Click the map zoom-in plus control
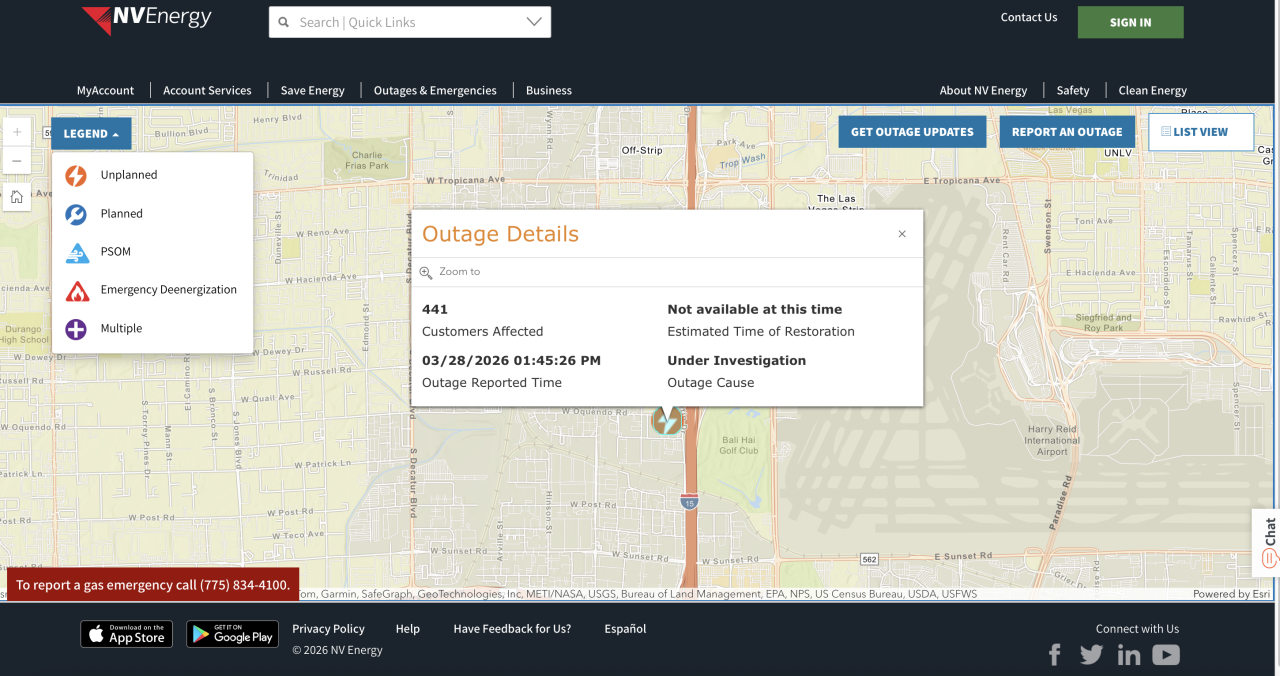Image resolution: width=1280 pixels, height=676 pixels. [16, 131]
